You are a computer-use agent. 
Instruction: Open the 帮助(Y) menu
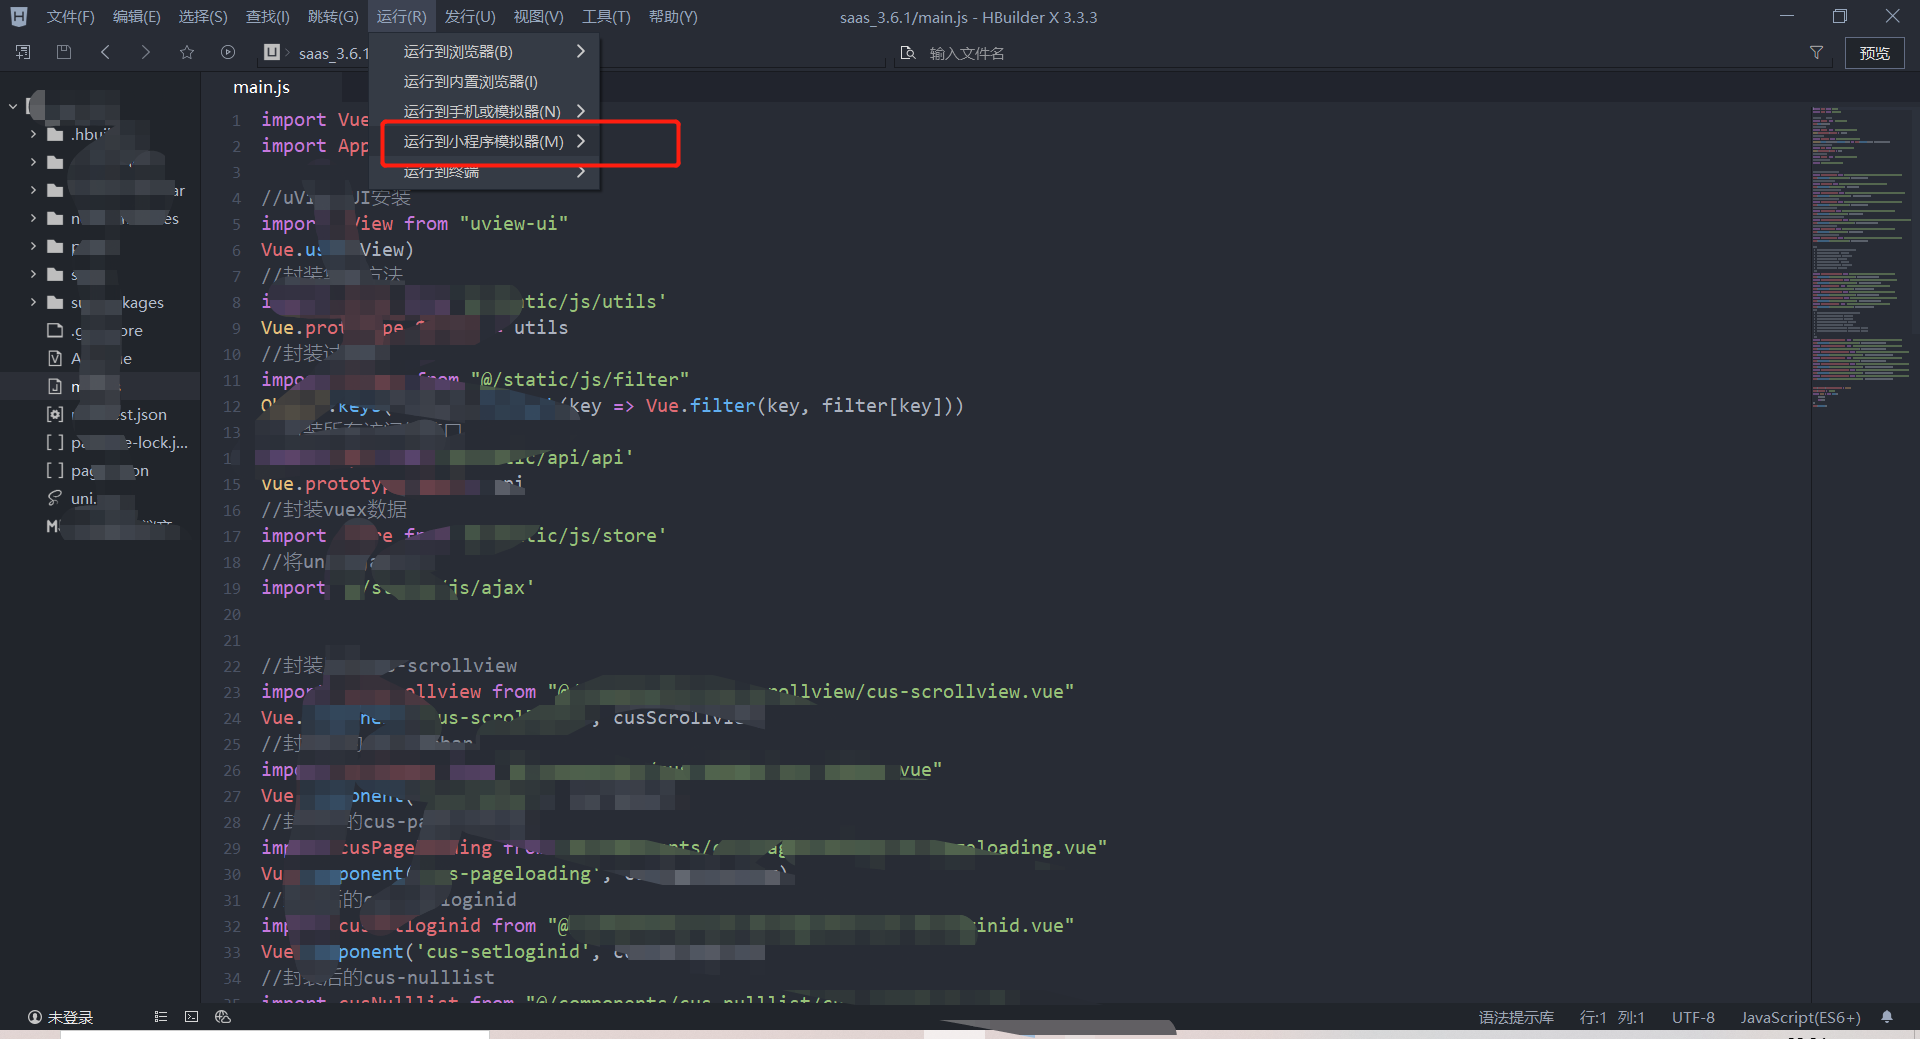[x=673, y=16]
